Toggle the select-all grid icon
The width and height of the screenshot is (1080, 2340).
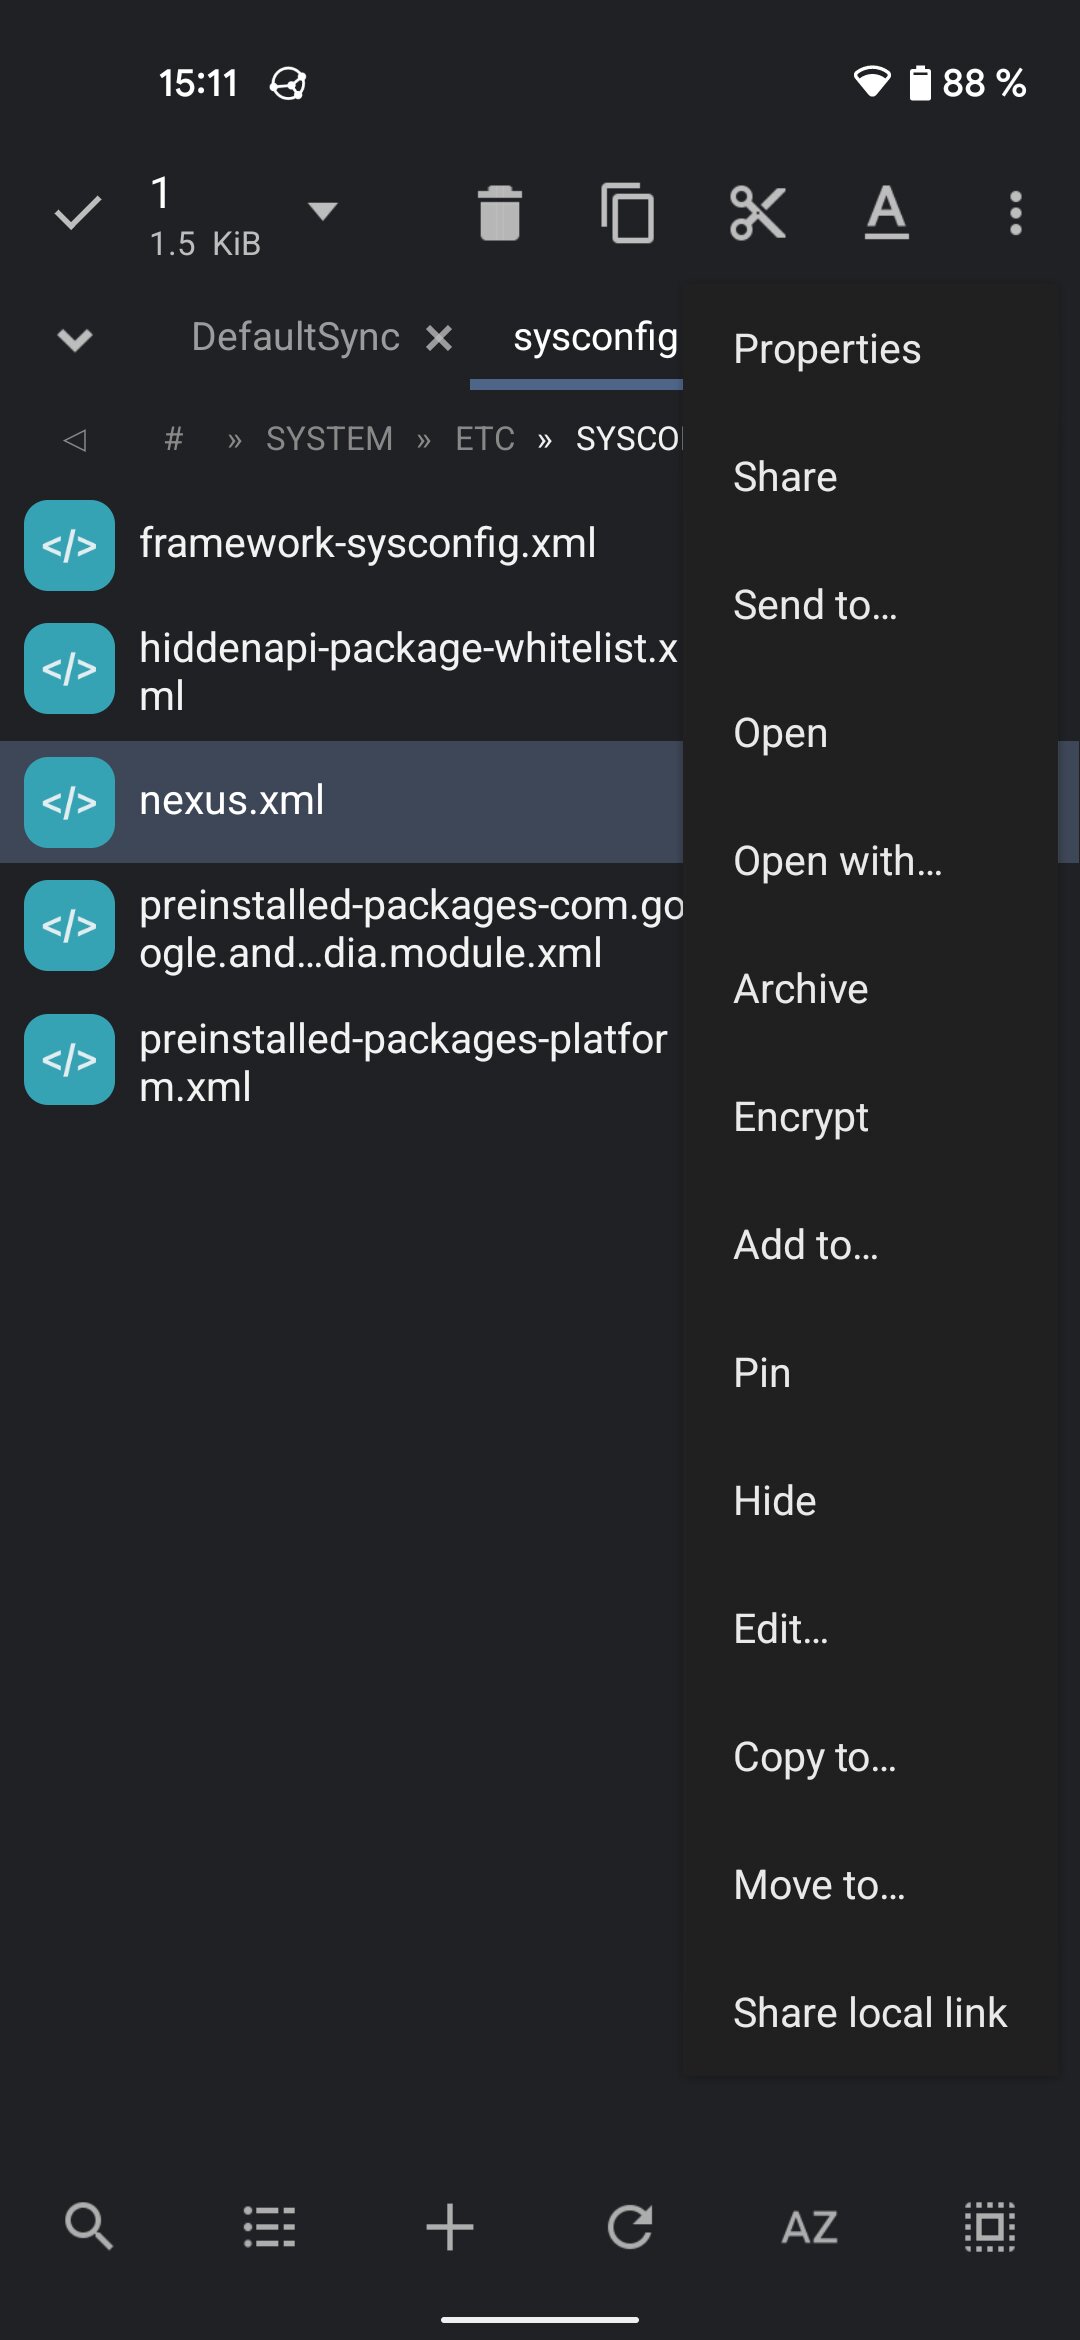coord(990,2226)
